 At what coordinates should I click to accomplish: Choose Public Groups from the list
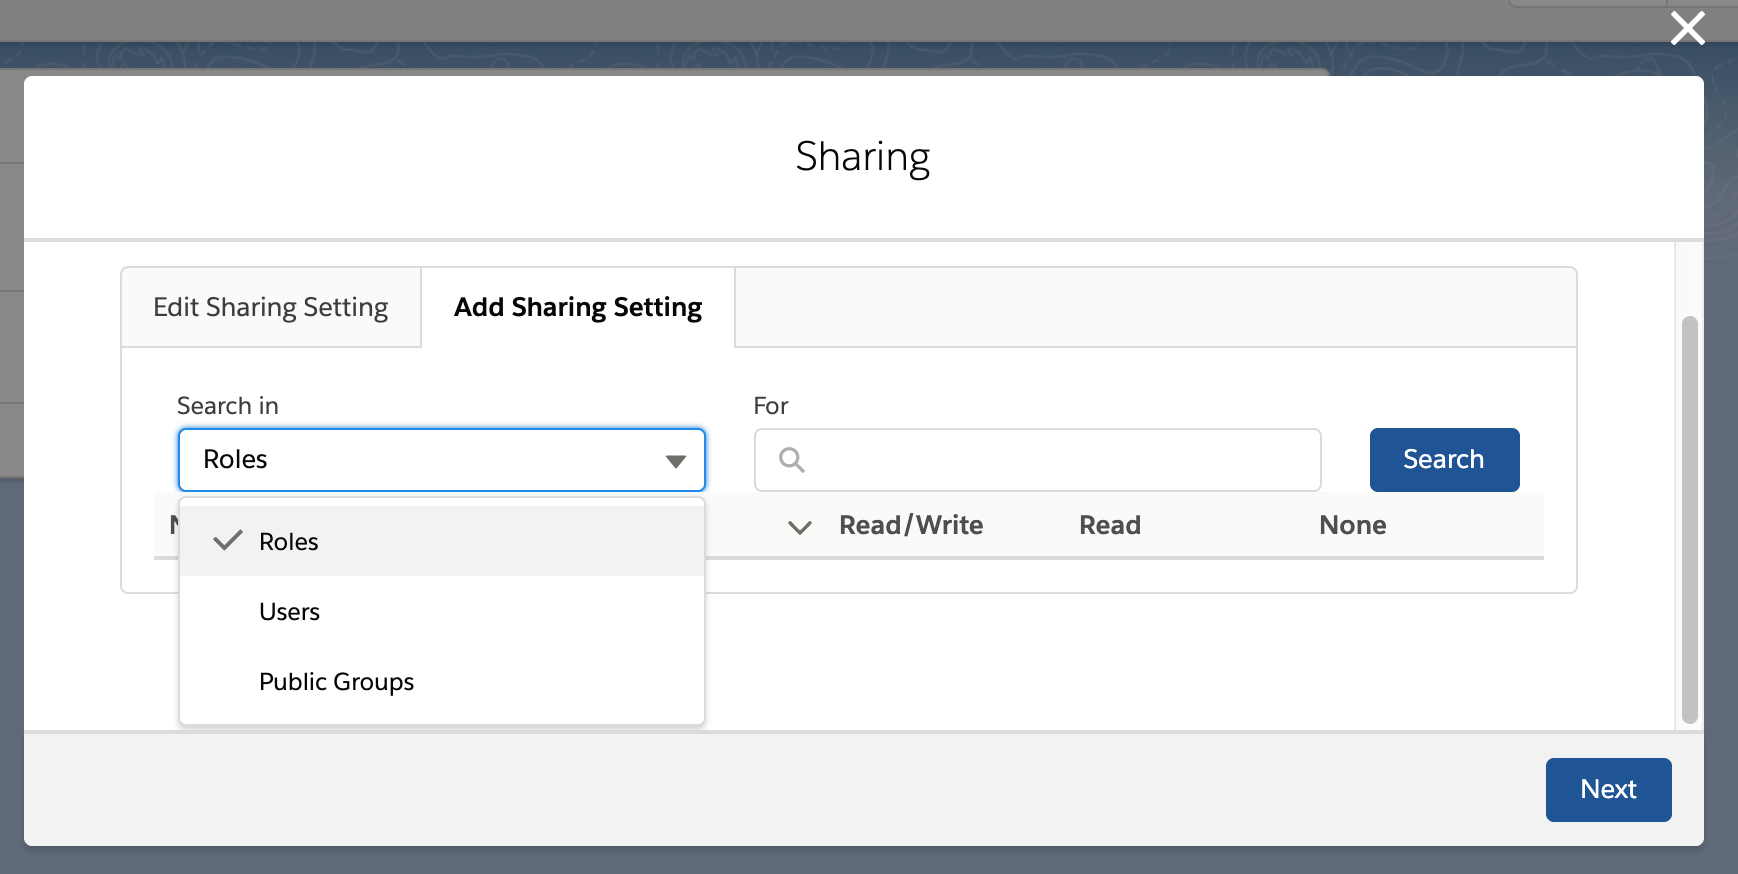point(442,681)
